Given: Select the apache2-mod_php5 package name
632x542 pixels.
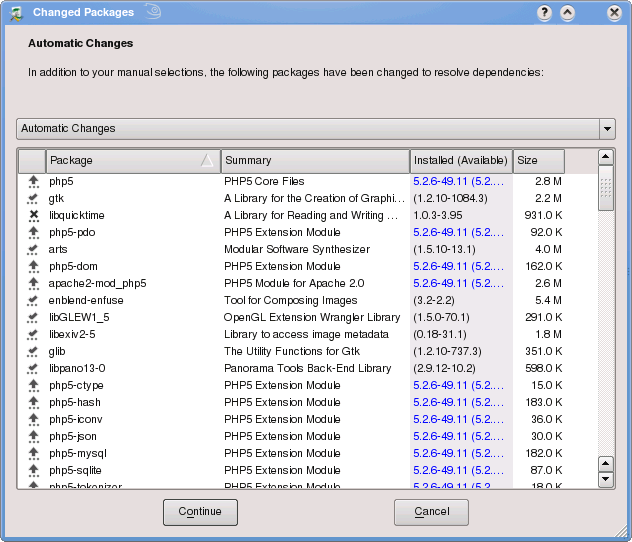Looking at the screenshot, I should tap(98, 284).
